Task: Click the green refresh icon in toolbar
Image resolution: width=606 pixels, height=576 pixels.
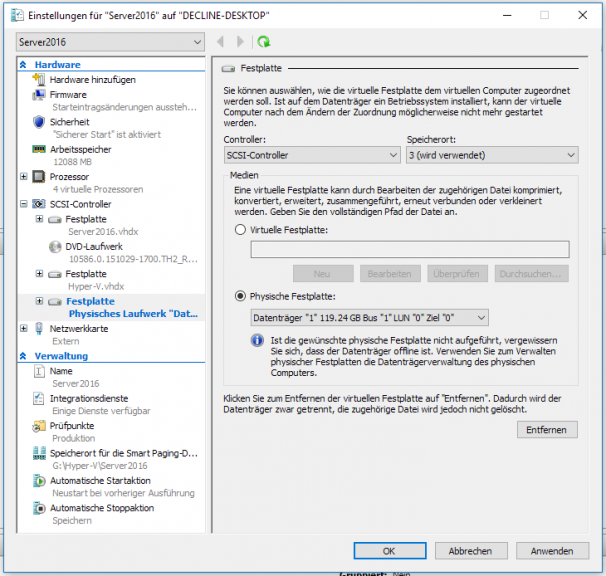Action: (x=264, y=41)
